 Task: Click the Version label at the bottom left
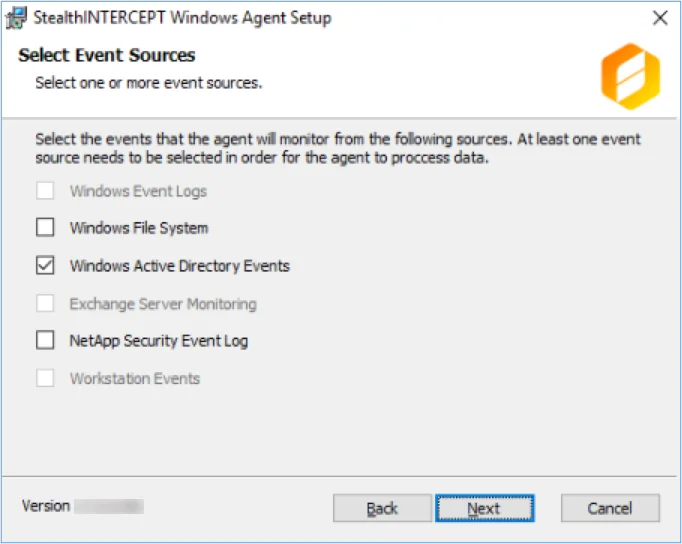coord(46,506)
